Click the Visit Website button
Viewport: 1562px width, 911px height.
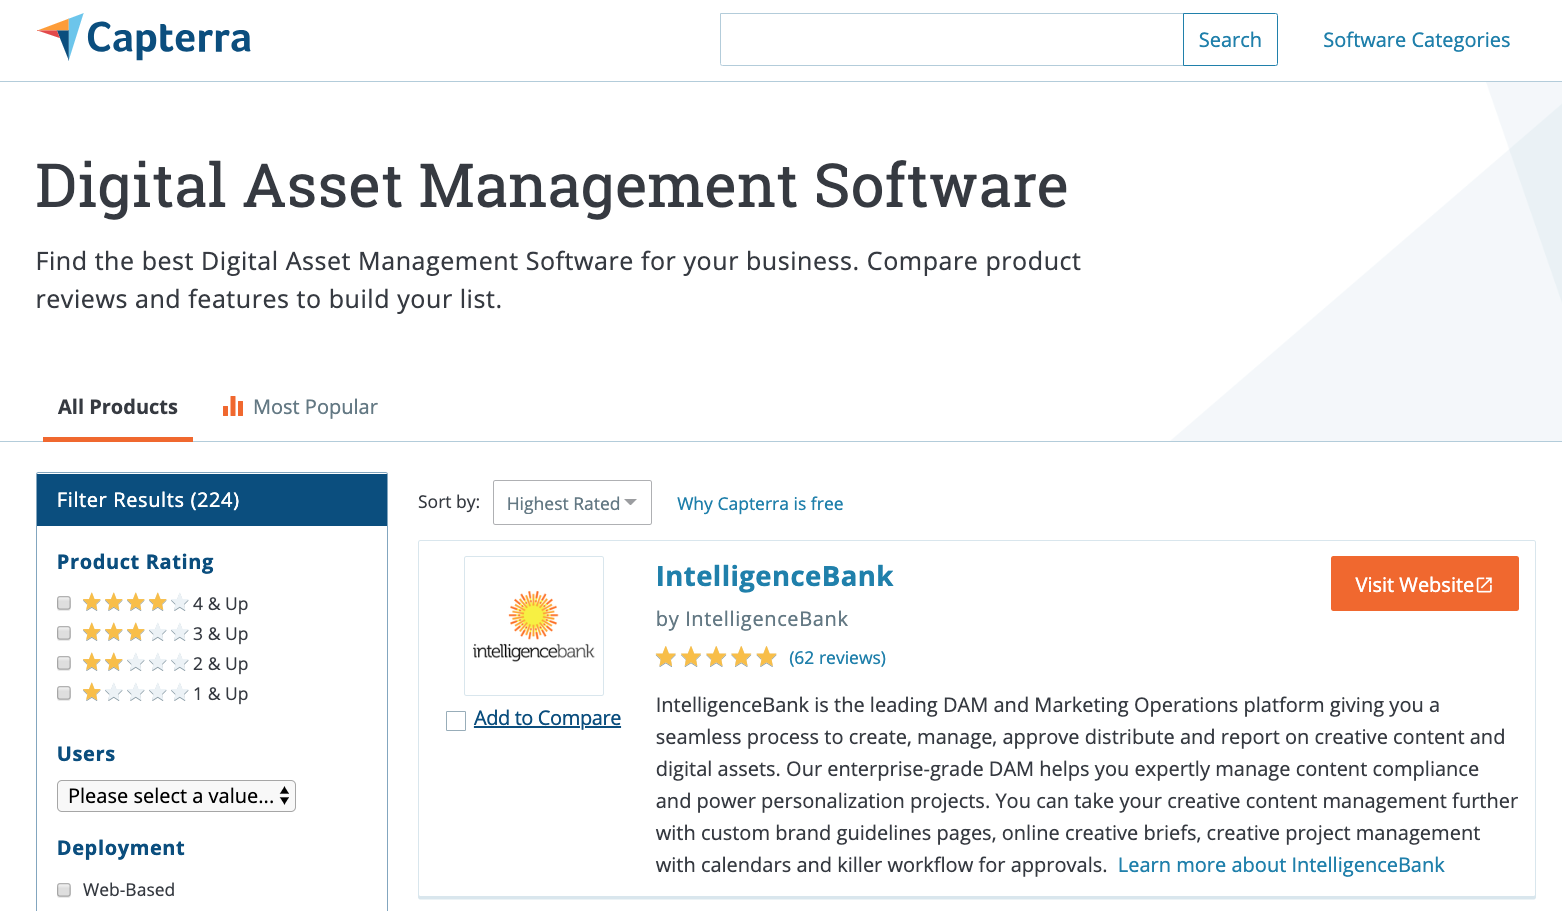[x=1424, y=584]
